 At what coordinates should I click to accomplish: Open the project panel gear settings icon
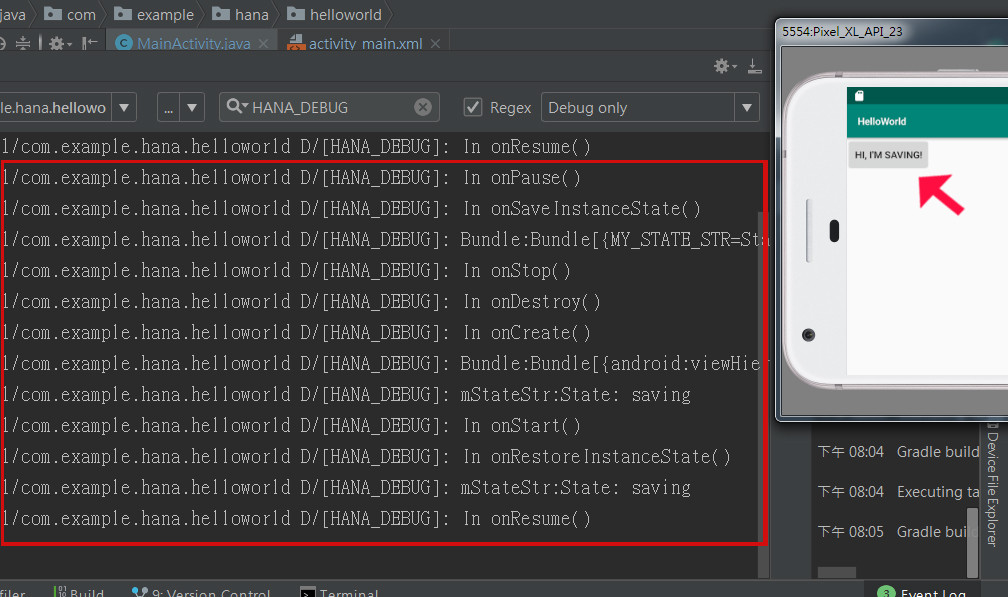click(x=60, y=43)
